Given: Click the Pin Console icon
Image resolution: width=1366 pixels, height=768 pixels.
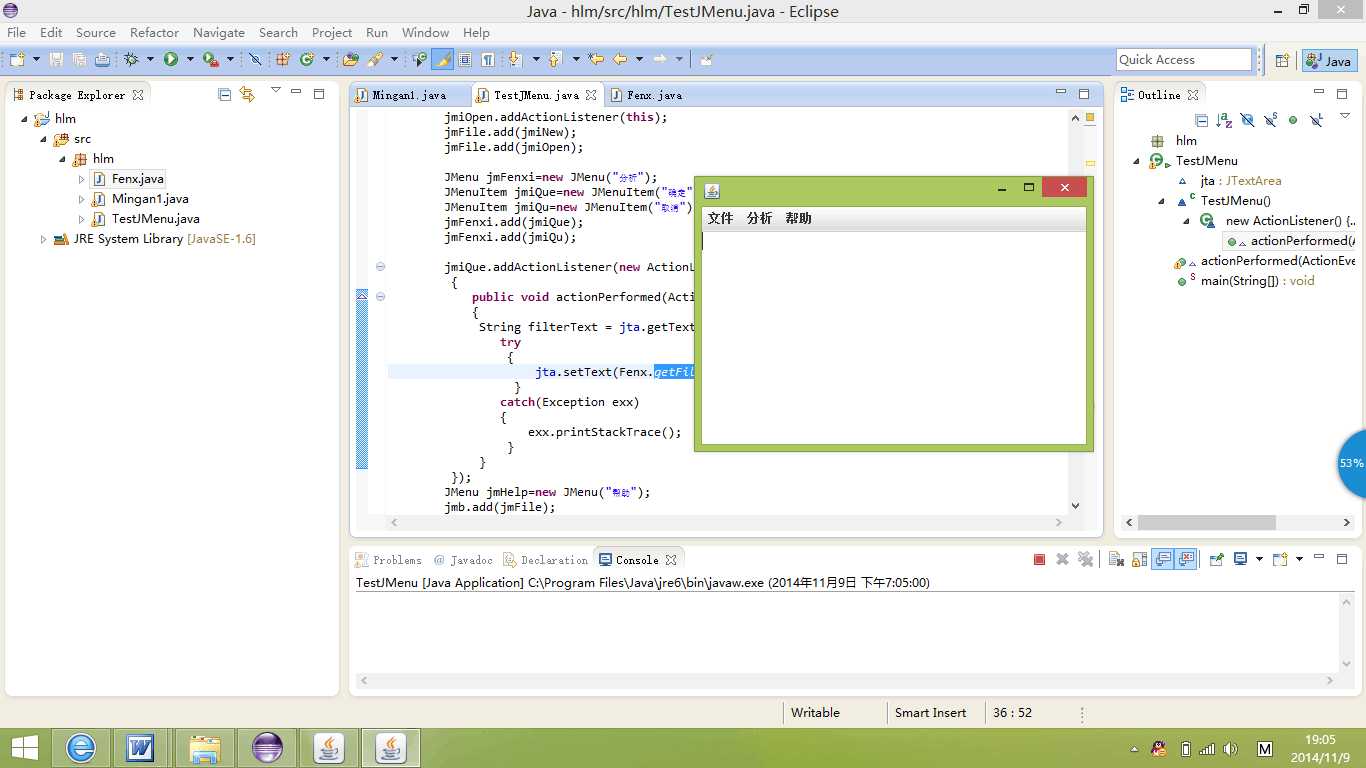Looking at the screenshot, I should pyautogui.click(x=1217, y=560).
